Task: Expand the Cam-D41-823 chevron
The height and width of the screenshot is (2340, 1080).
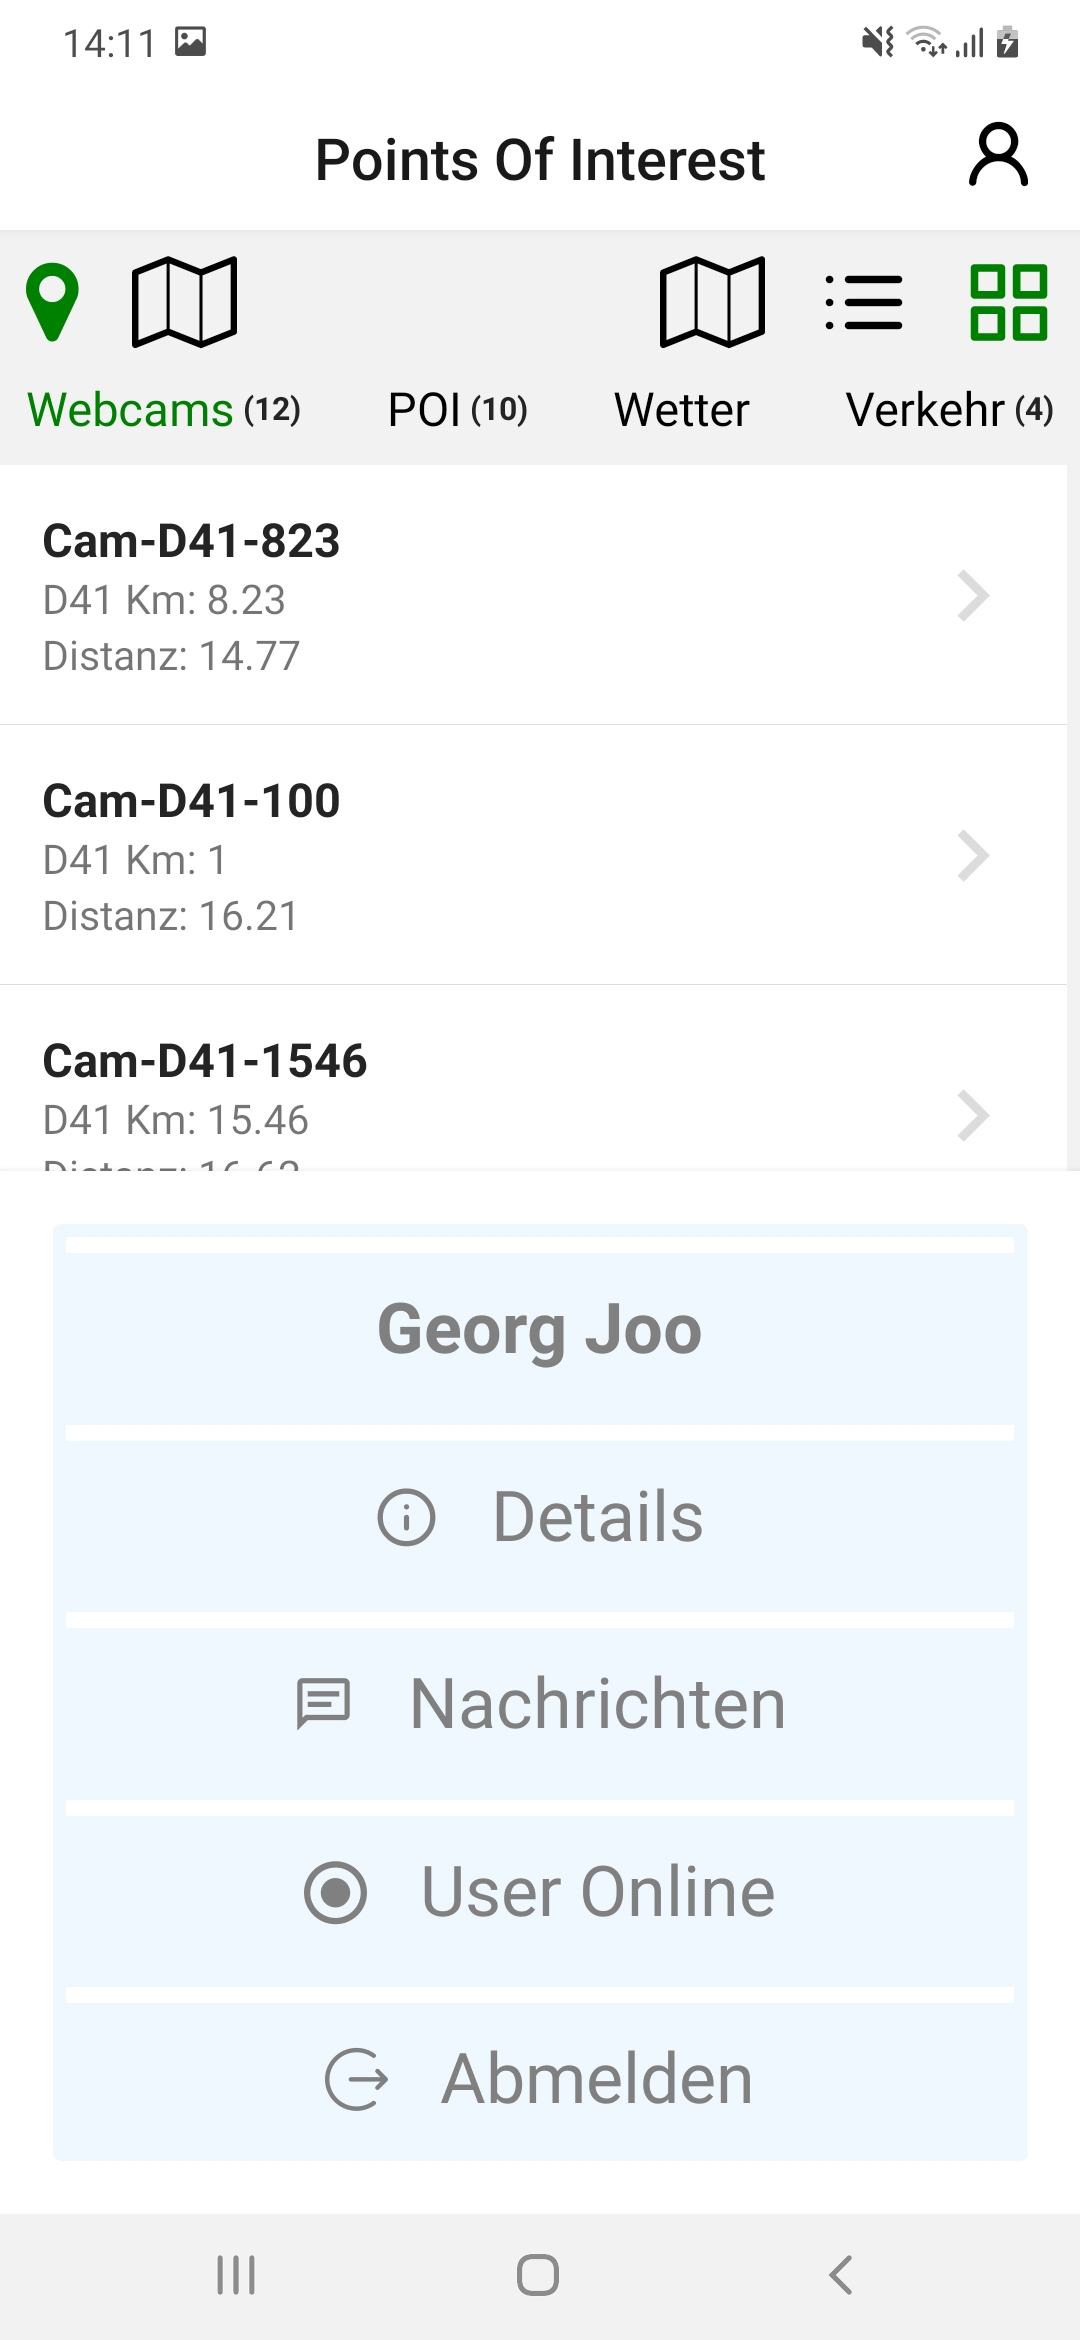Action: 973,596
